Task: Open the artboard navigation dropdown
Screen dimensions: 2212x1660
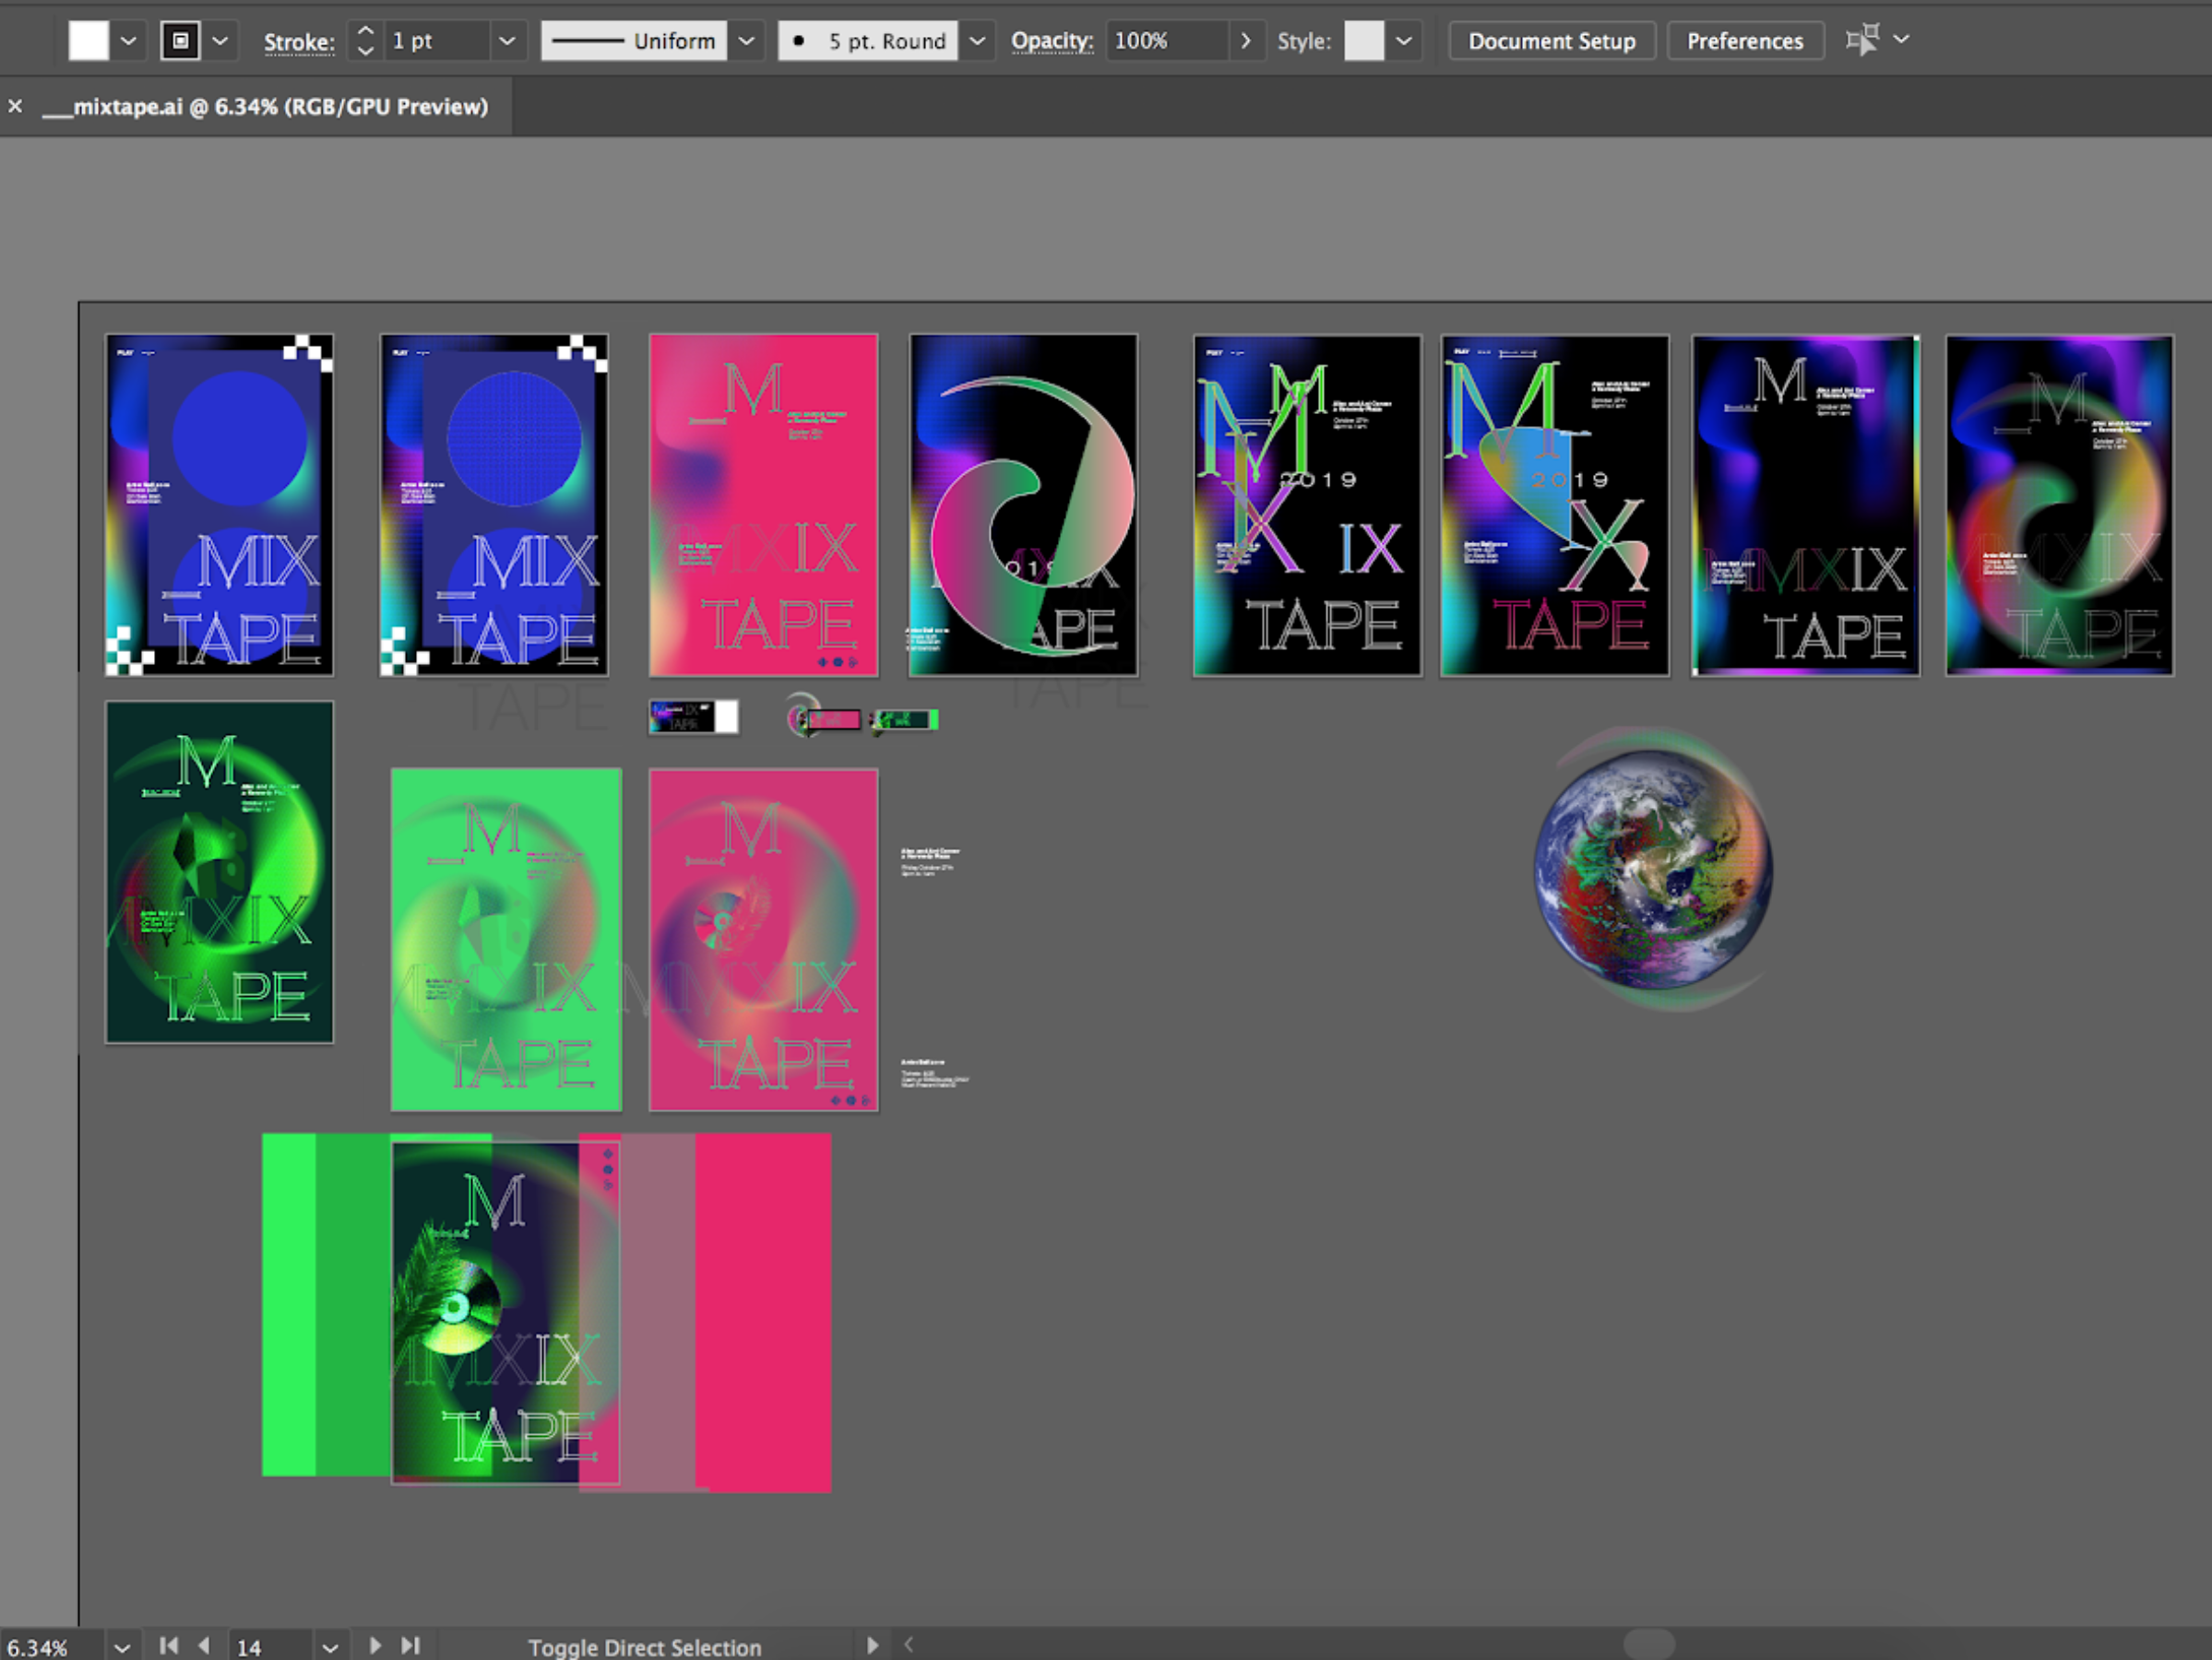Action: pyautogui.click(x=330, y=1647)
